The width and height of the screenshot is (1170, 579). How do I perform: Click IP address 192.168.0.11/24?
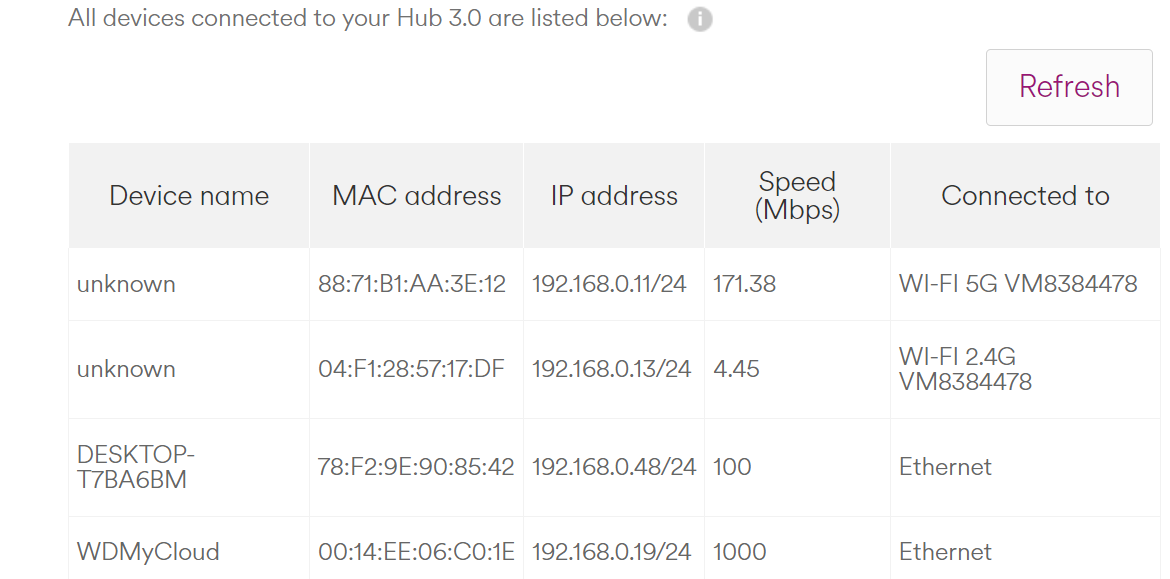pyautogui.click(x=609, y=284)
